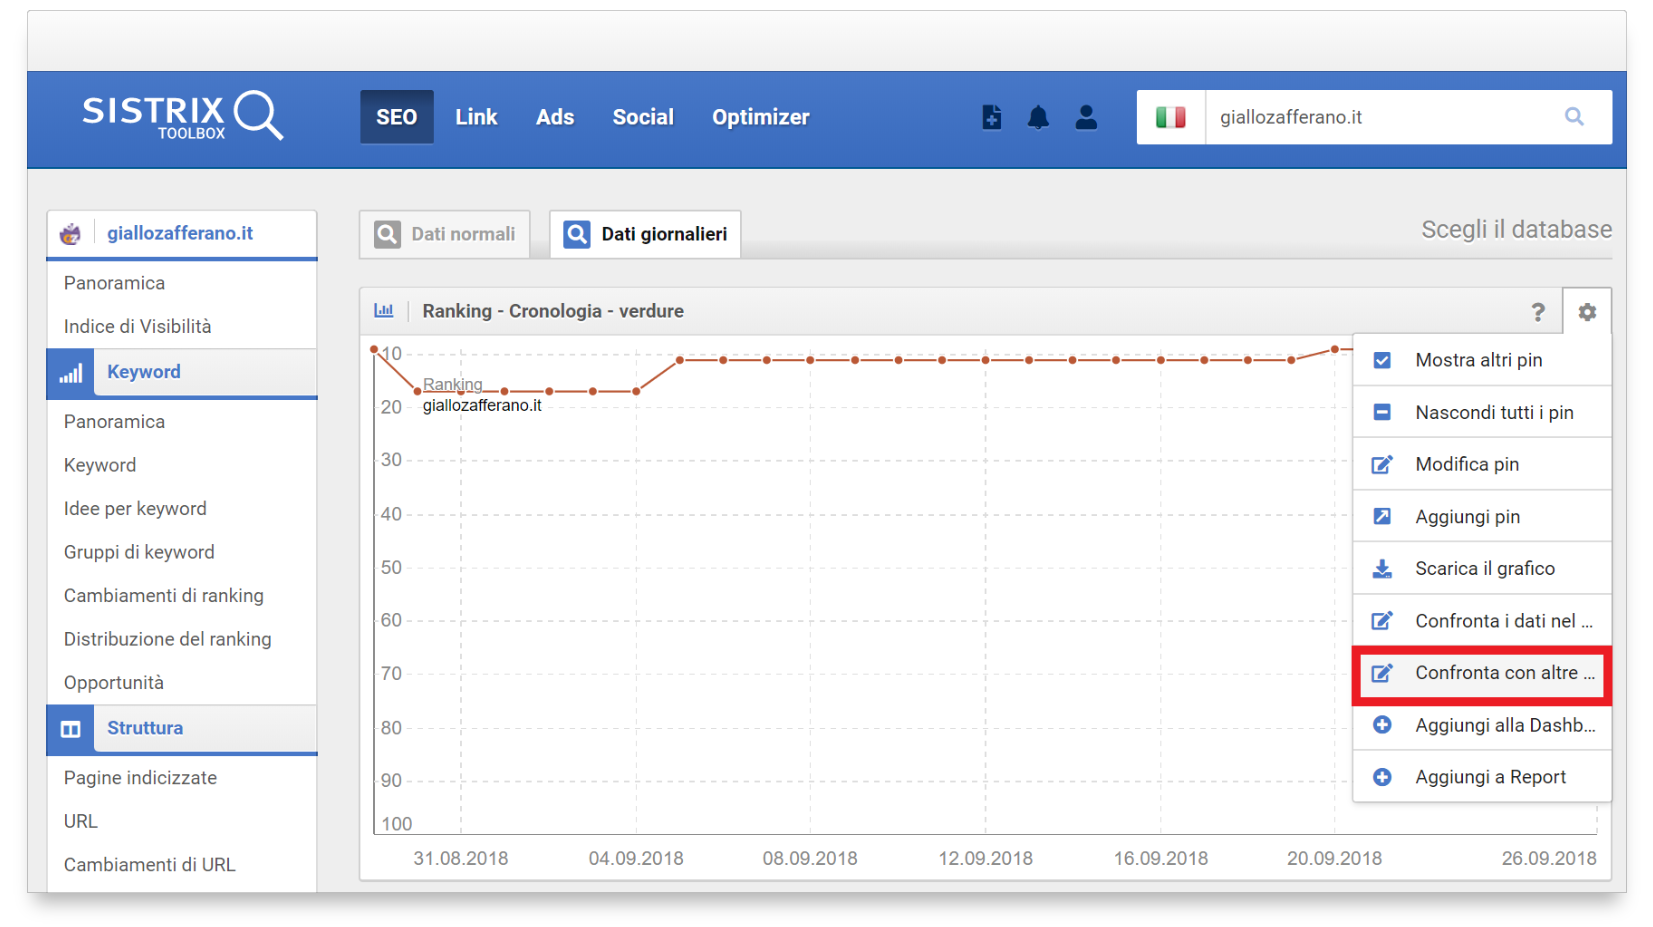Image resolution: width=1653 pixels, height=927 pixels.
Task: Click the Ranking pin label on chart
Action: [x=452, y=384]
